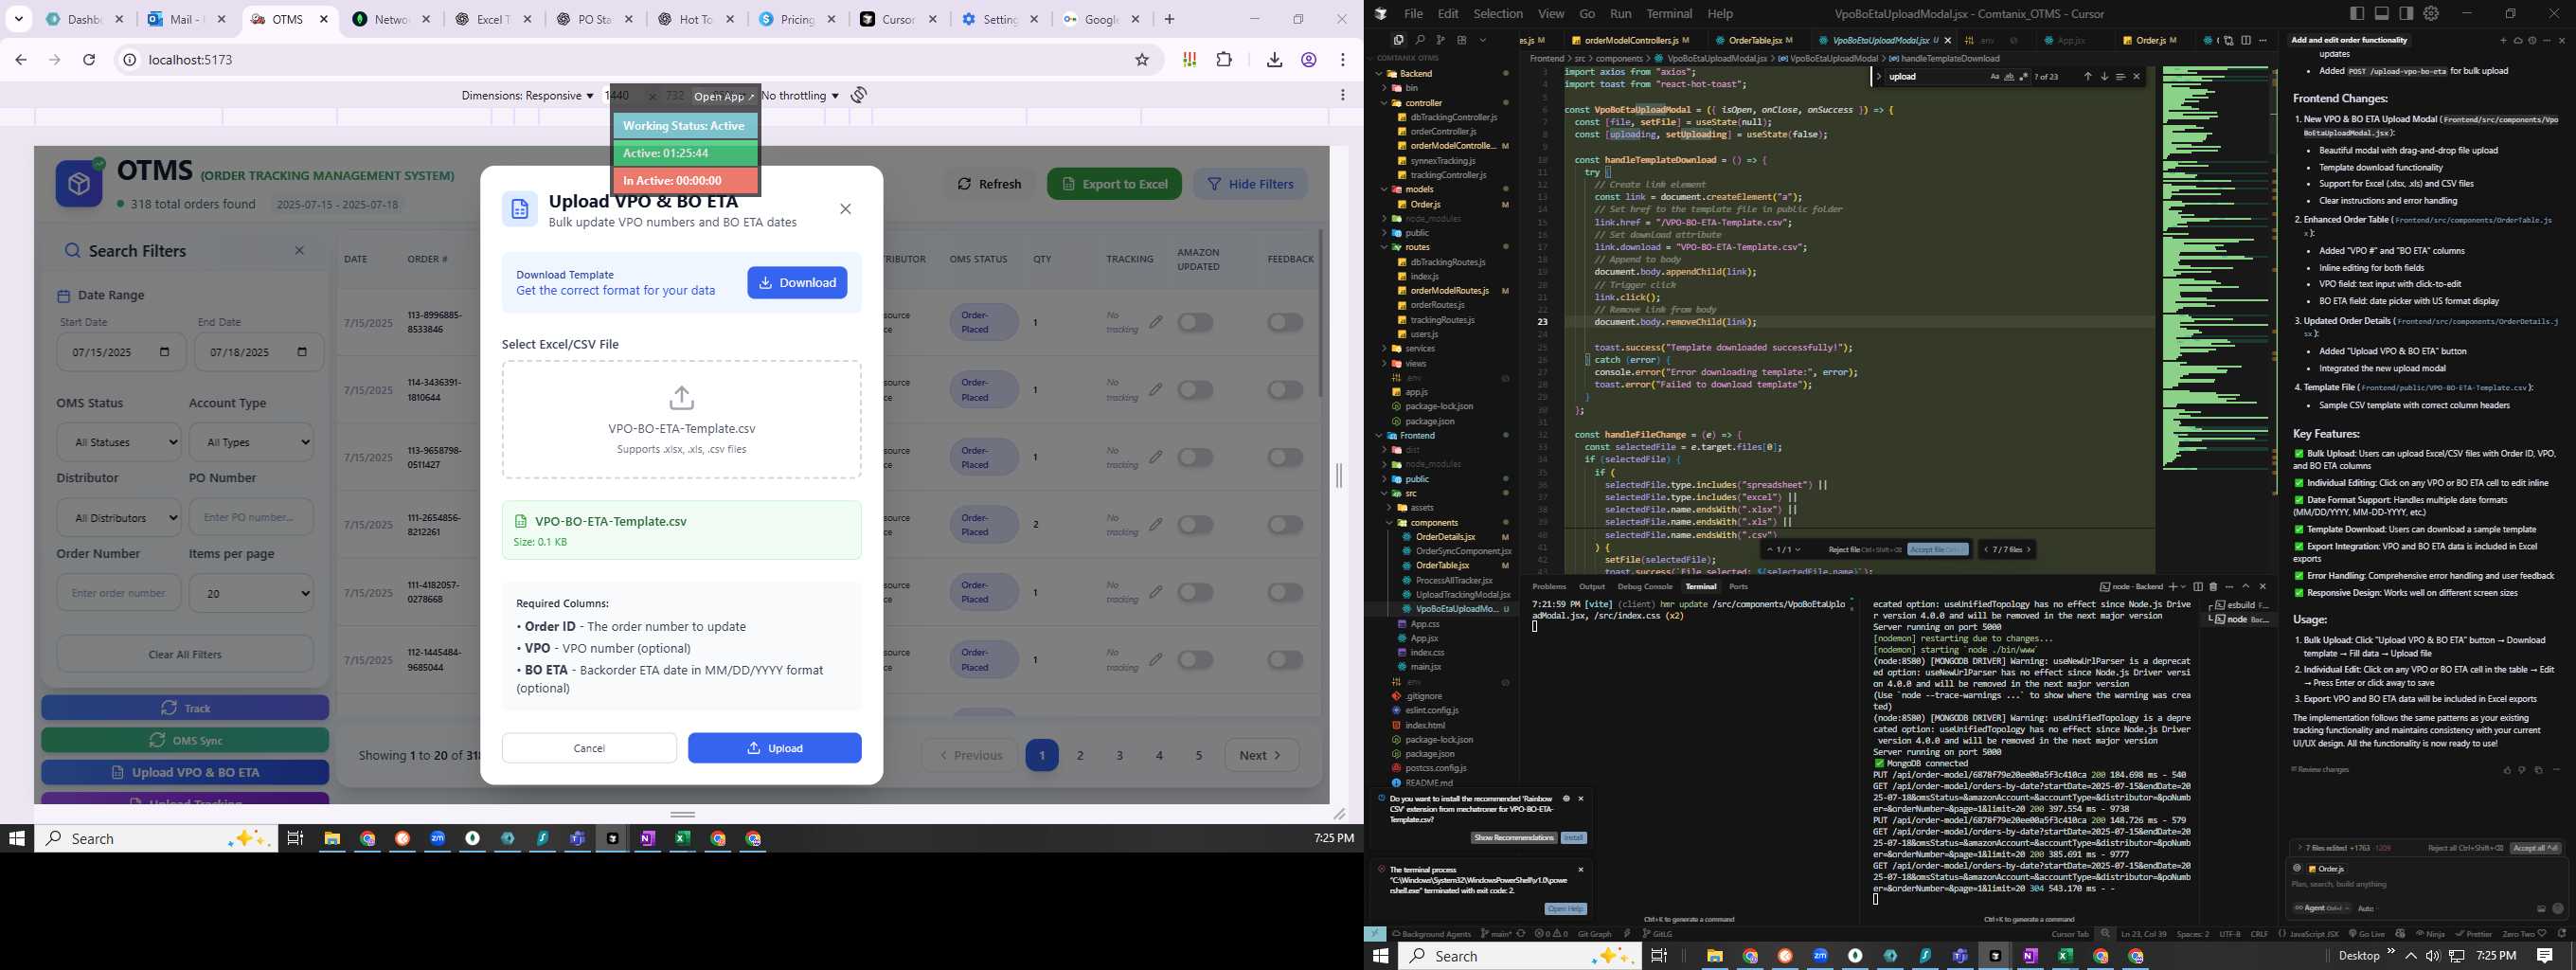
Task: Toggle Amazon Updated for order 113-9658798
Action: click(1195, 457)
